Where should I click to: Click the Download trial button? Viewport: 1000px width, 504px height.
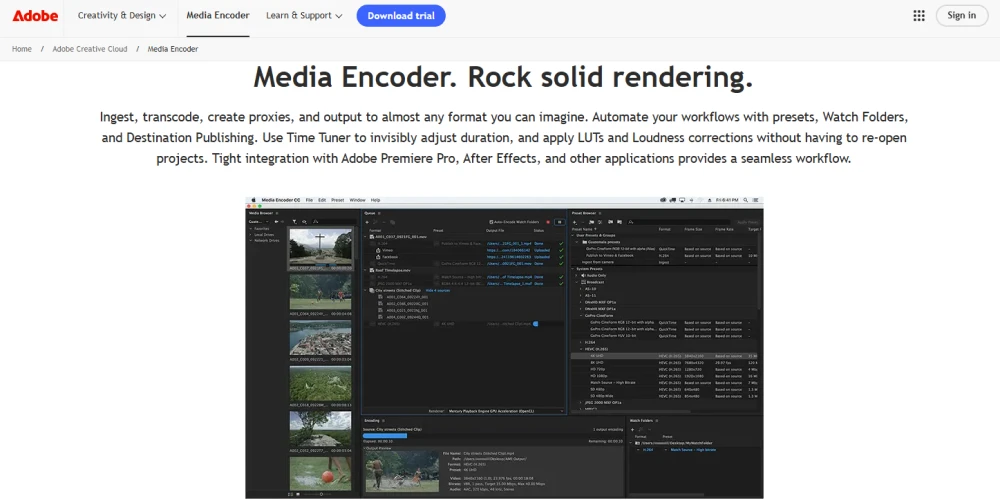[401, 15]
